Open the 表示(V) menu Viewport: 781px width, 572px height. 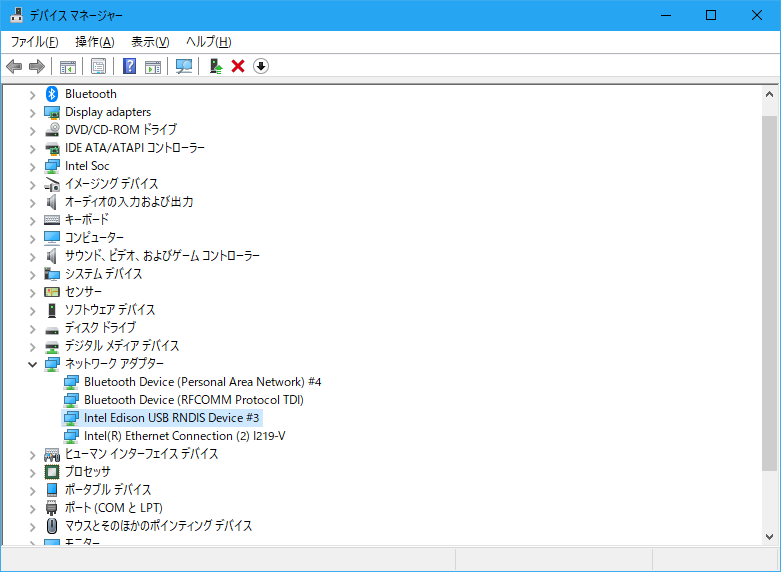pyautogui.click(x=150, y=41)
